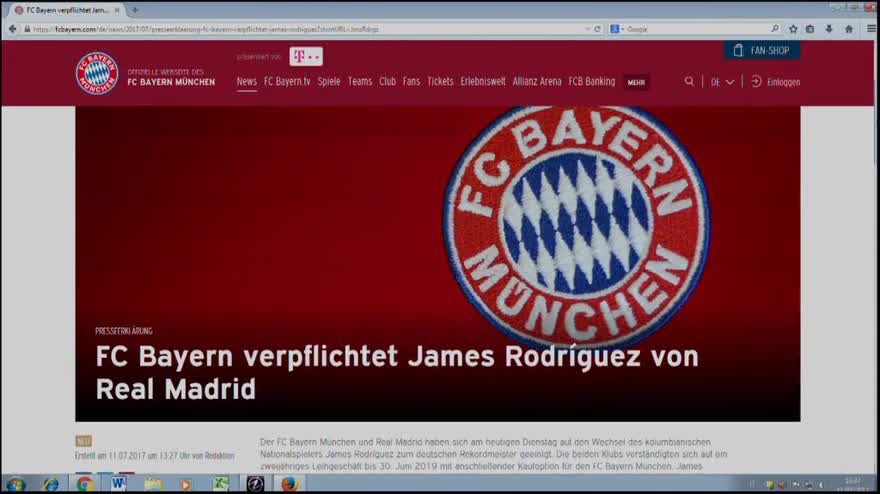Screen dimensions: 880x494
Task: Click the FAN-SHOP button
Action: coord(761,50)
